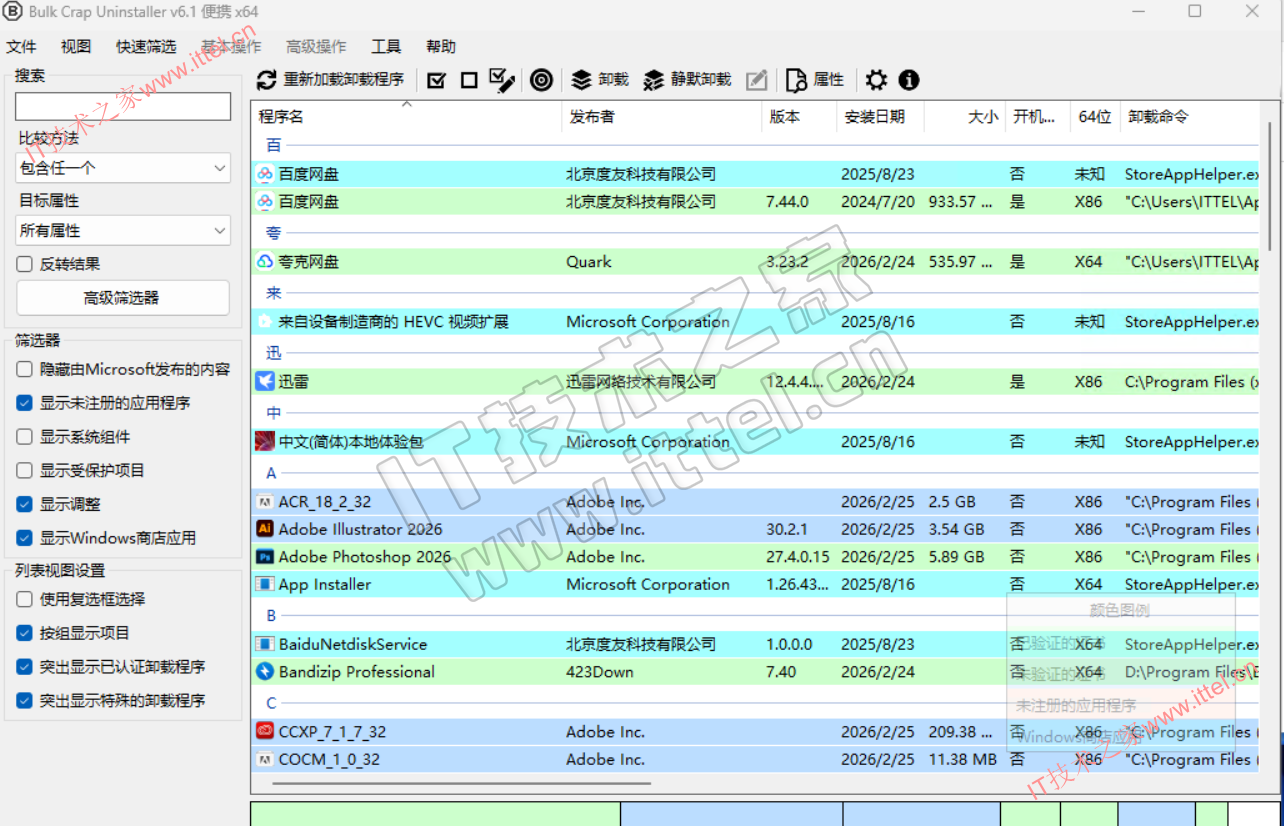
Task: Enable 隐藏由Microsoft发布的内容 checkbox
Action: (25, 369)
